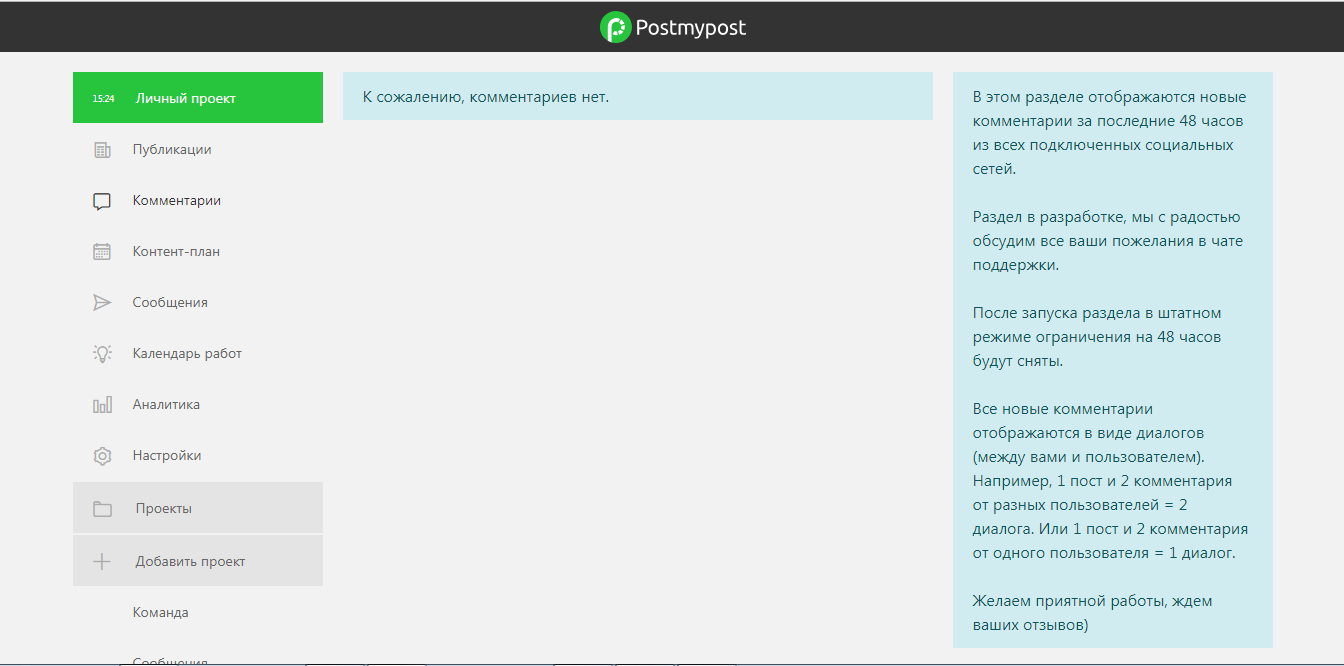This screenshot has height=666, width=1344.
Task: Click the Аналитика label text
Action: [x=166, y=404]
